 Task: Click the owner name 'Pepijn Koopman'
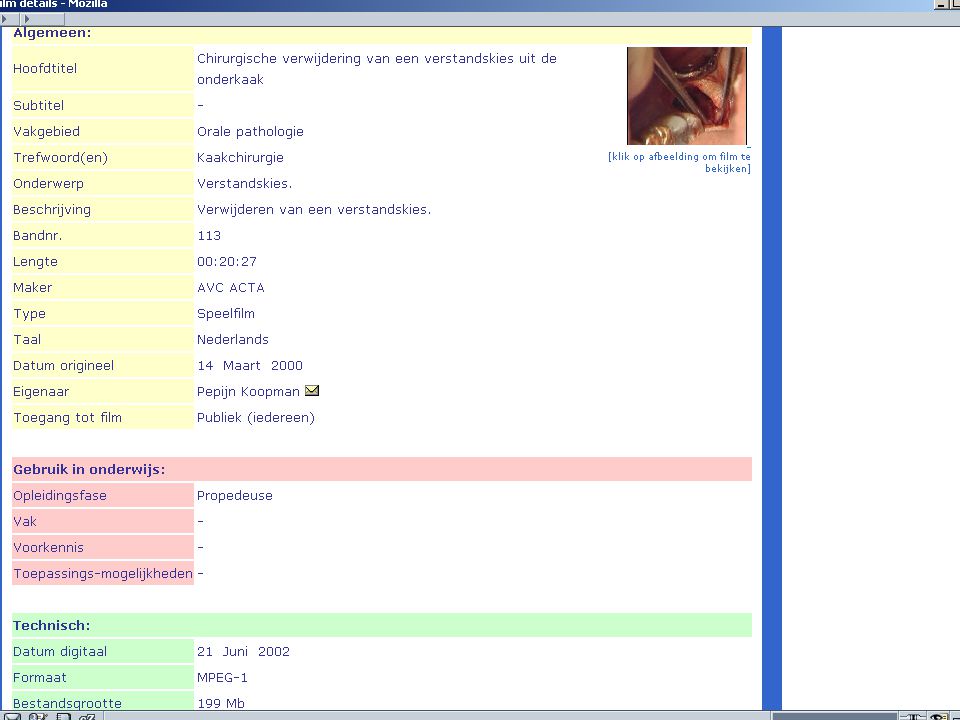(x=248, y=392)
